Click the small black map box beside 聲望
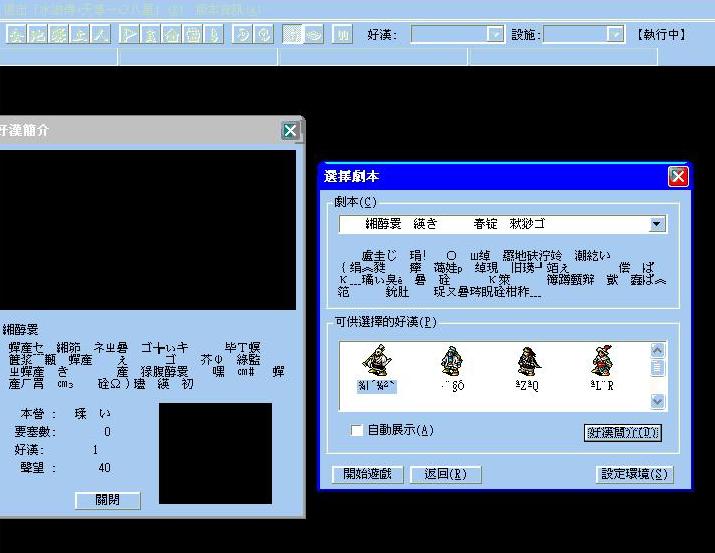The height and width of the screenshot is (553, 715). 215,454
